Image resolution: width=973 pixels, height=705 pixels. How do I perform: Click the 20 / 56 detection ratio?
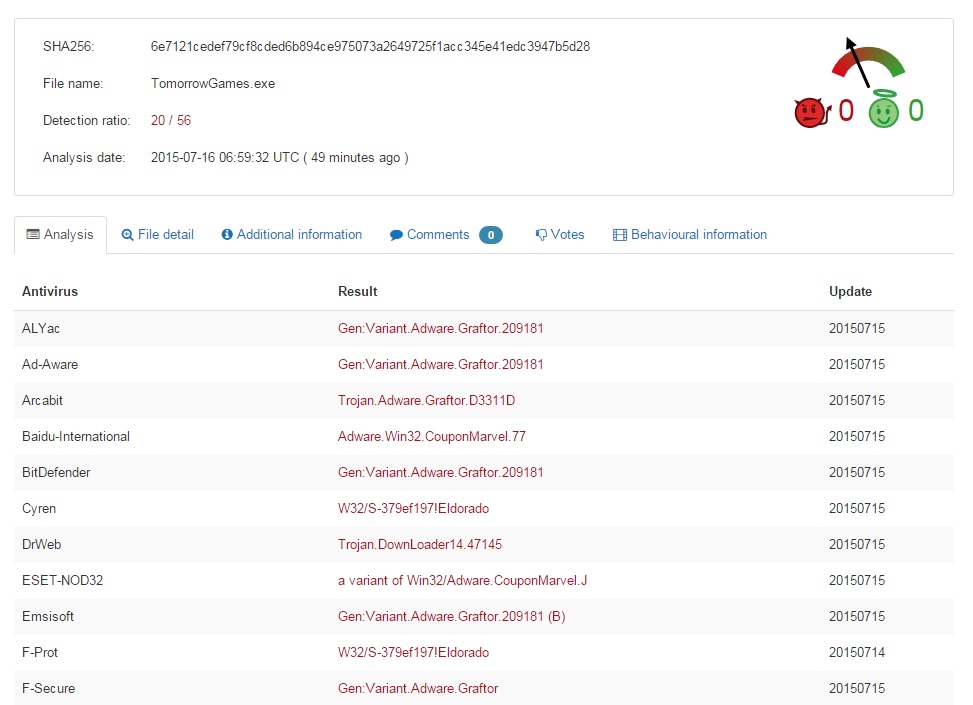[x=171, y=120]
